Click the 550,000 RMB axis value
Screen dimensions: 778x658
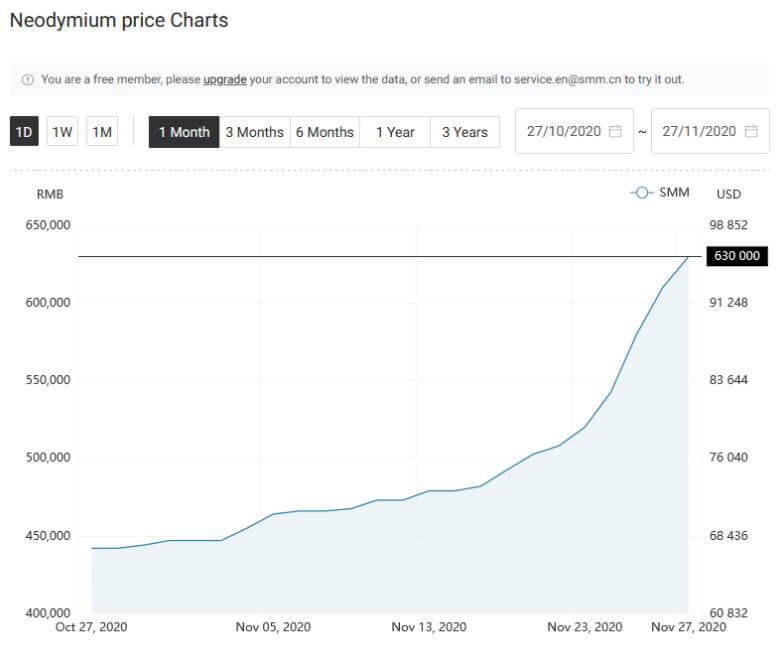[48, 380]
